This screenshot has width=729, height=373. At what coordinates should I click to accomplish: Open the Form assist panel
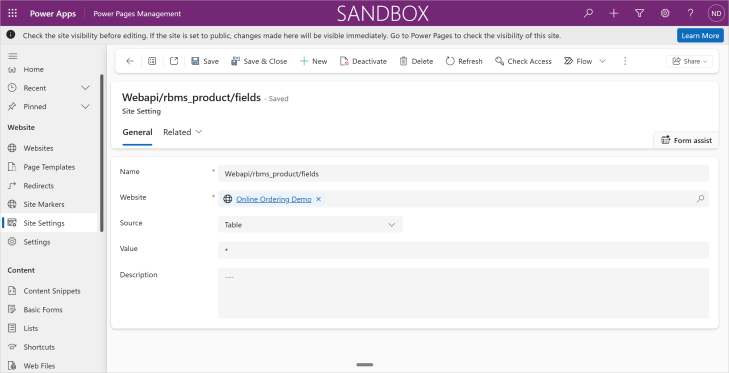(x=687, y=140)
